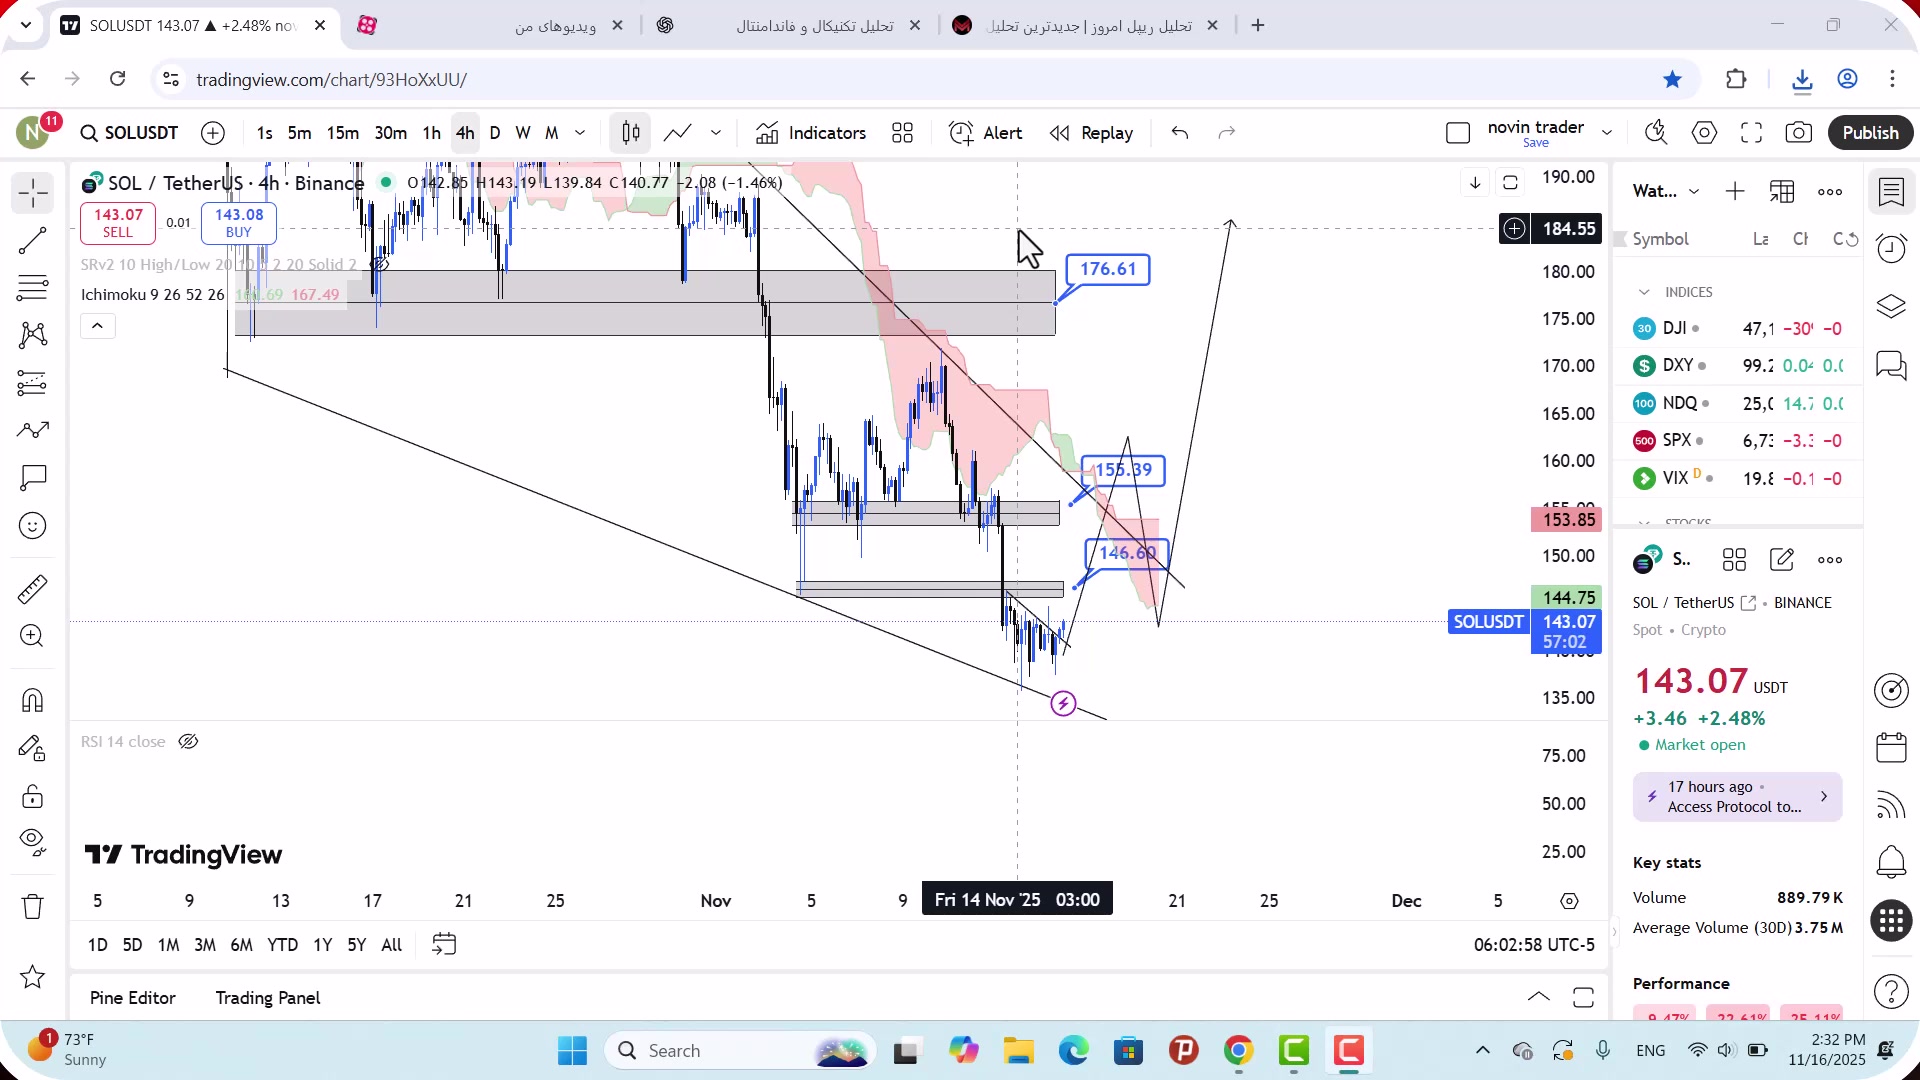Select the 15m timeframe
Screen dimensions: 1920x1080
pos(343,133)
